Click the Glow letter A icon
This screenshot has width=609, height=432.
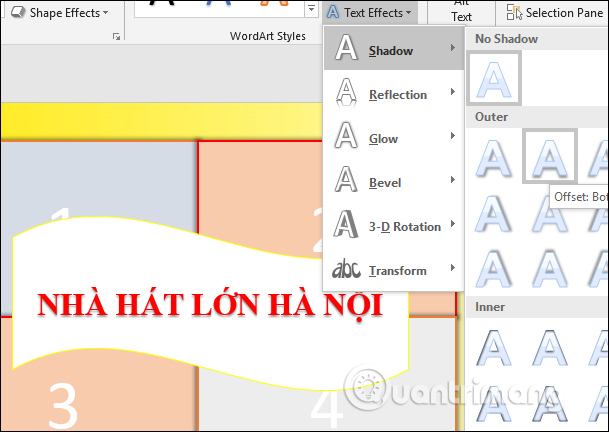point(346,135)
